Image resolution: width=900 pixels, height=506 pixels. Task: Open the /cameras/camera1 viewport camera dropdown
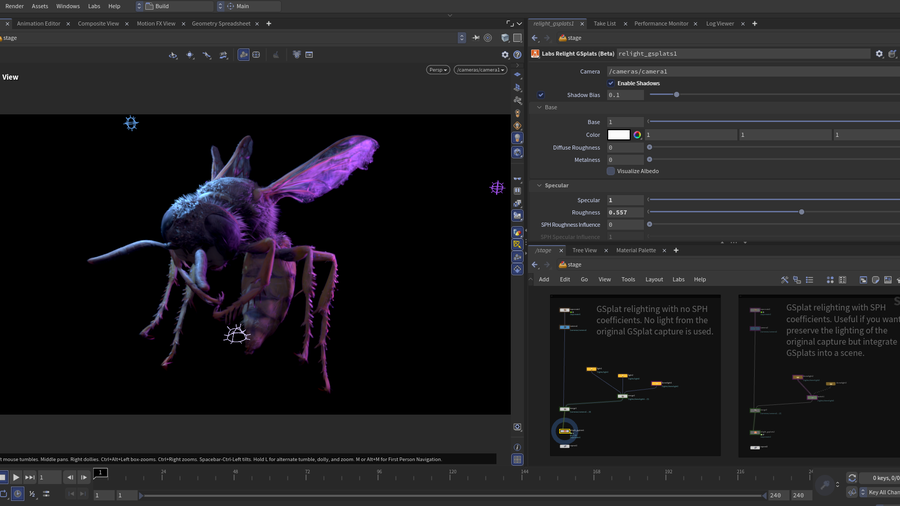(480, 70)
